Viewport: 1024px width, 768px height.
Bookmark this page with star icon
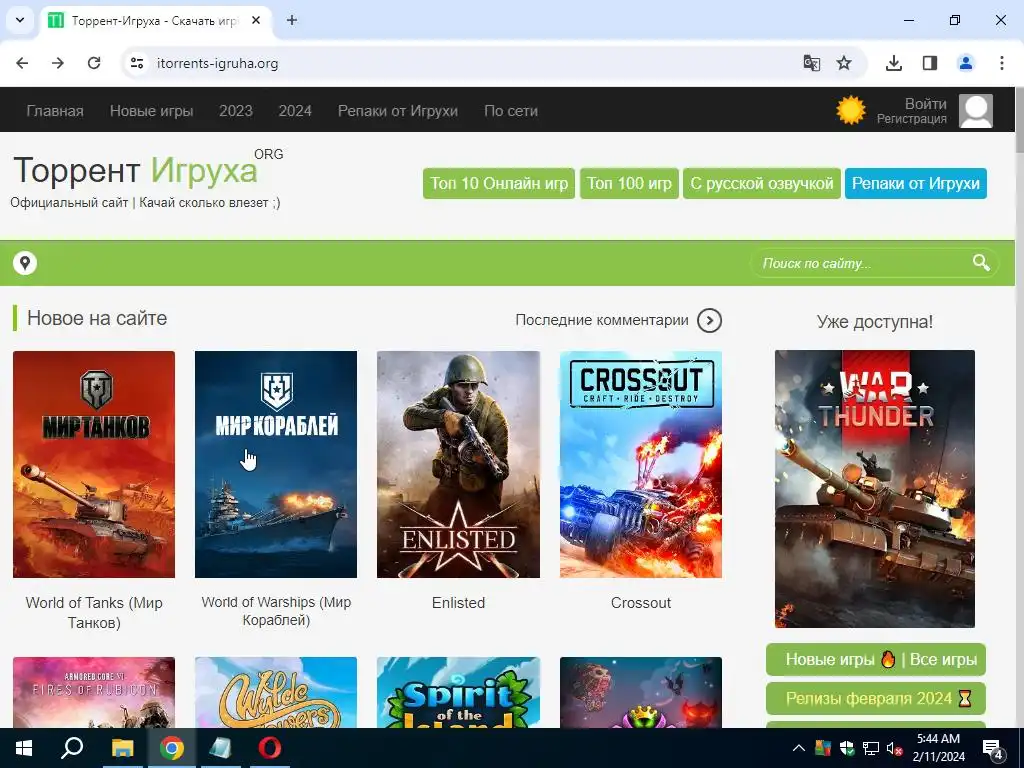[x=844, y=63]
